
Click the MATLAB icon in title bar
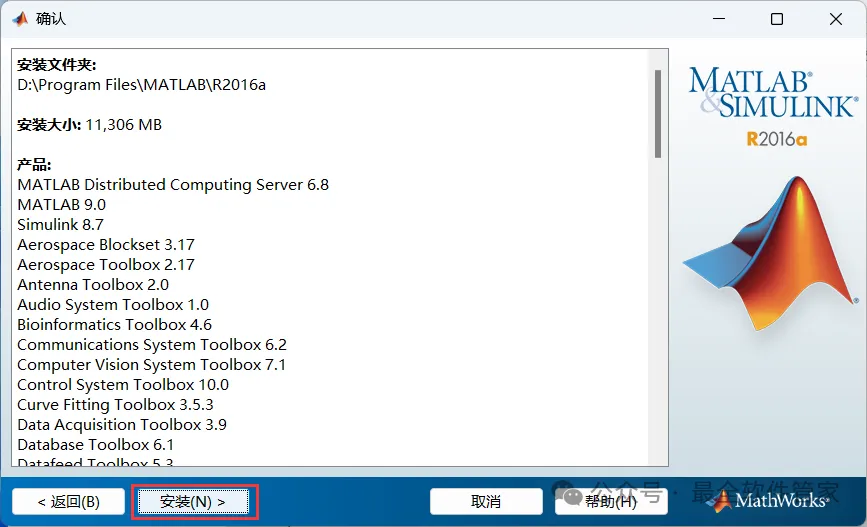[x=20, y=19]
